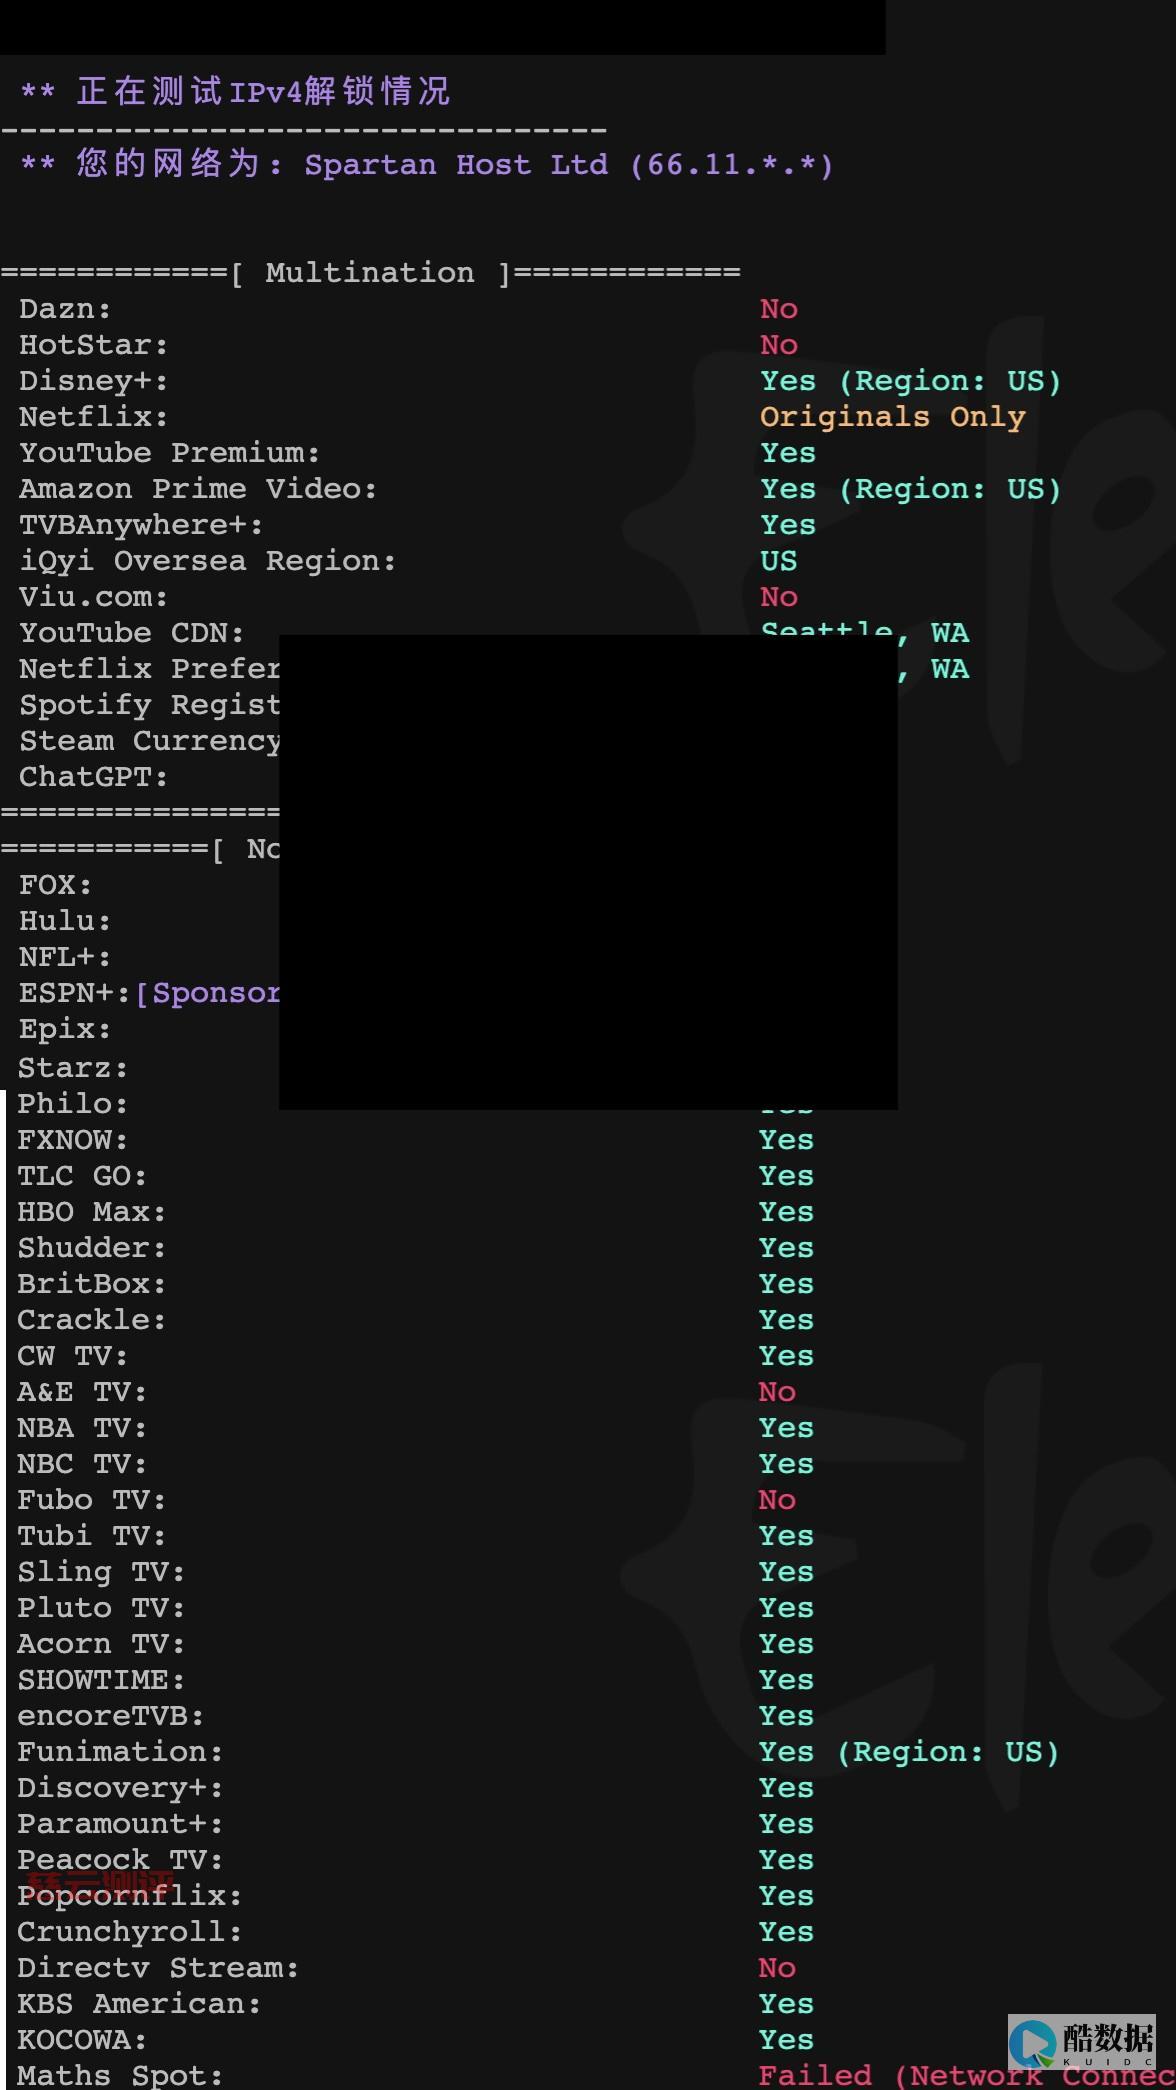Click the 'No' result for A&E TV
This screenshot has width=1176, height=2090.
click(x=777, y=1392)
